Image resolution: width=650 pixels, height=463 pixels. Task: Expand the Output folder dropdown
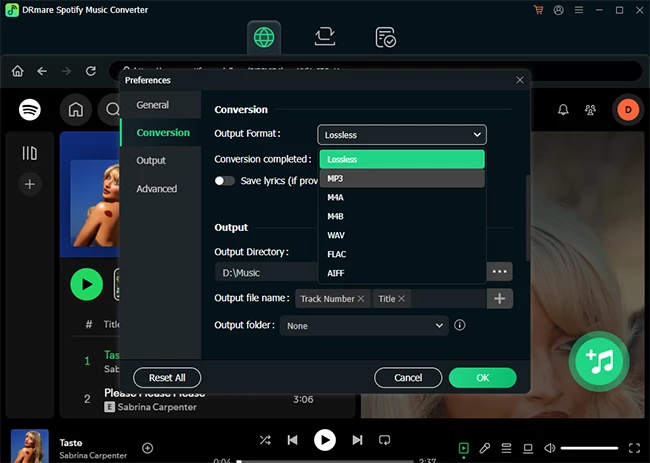(439, 325)
